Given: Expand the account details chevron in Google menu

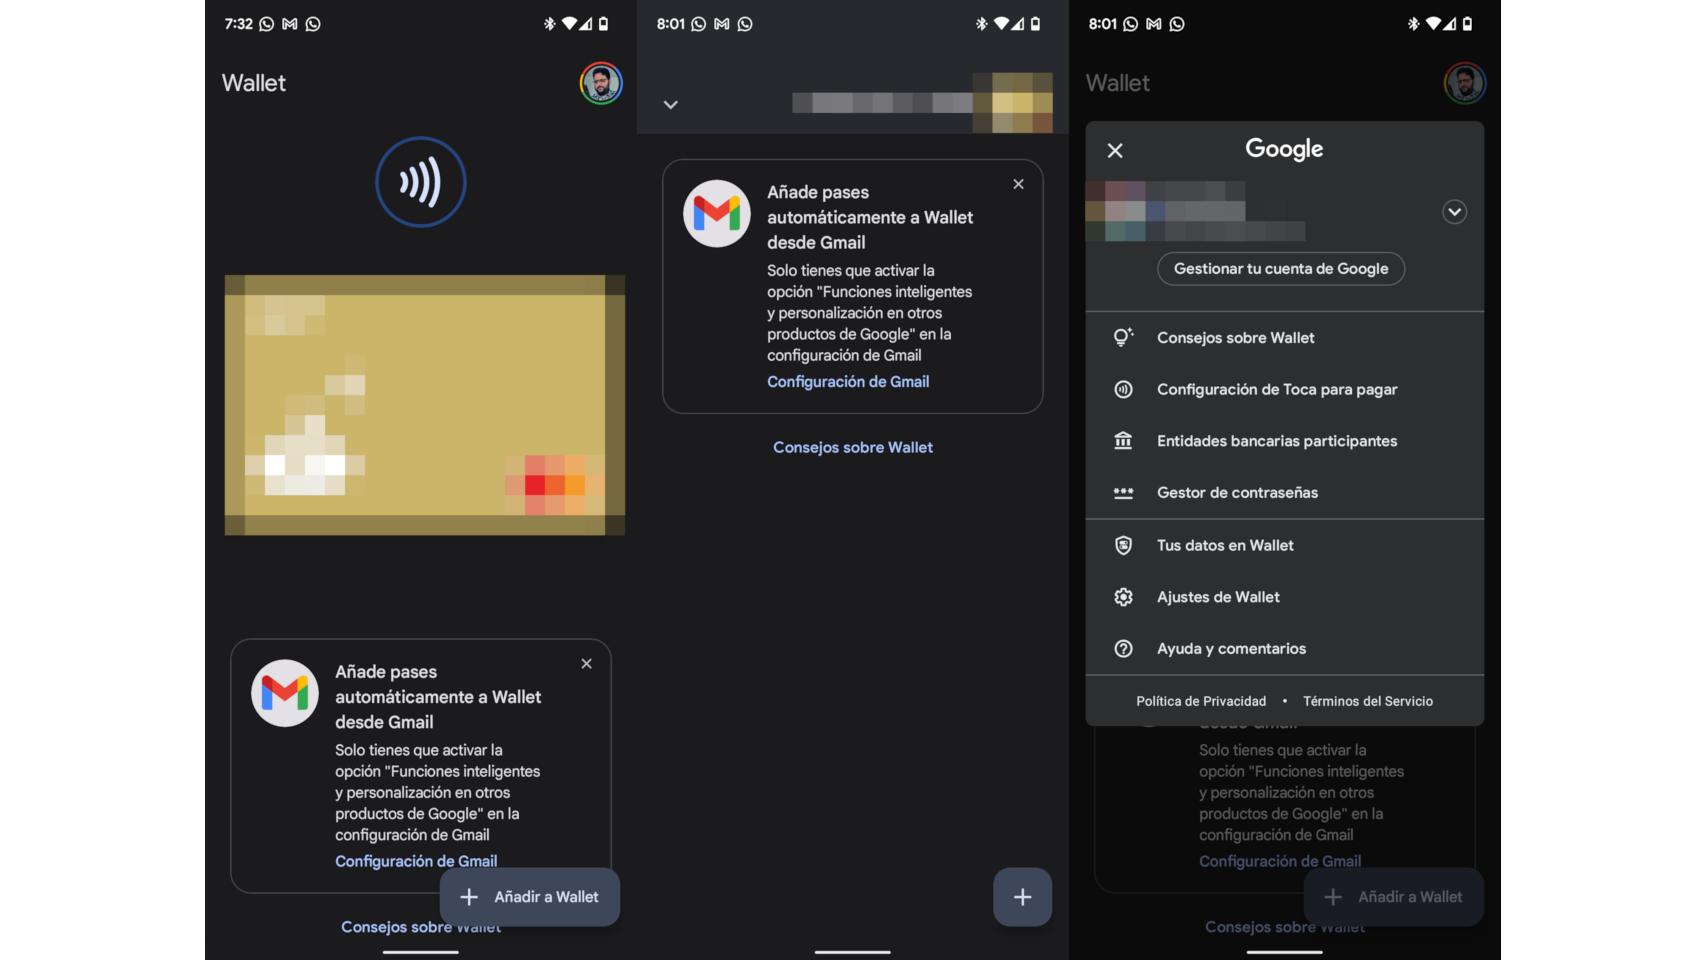Looking at the screenshot, I should (1455, 212).
